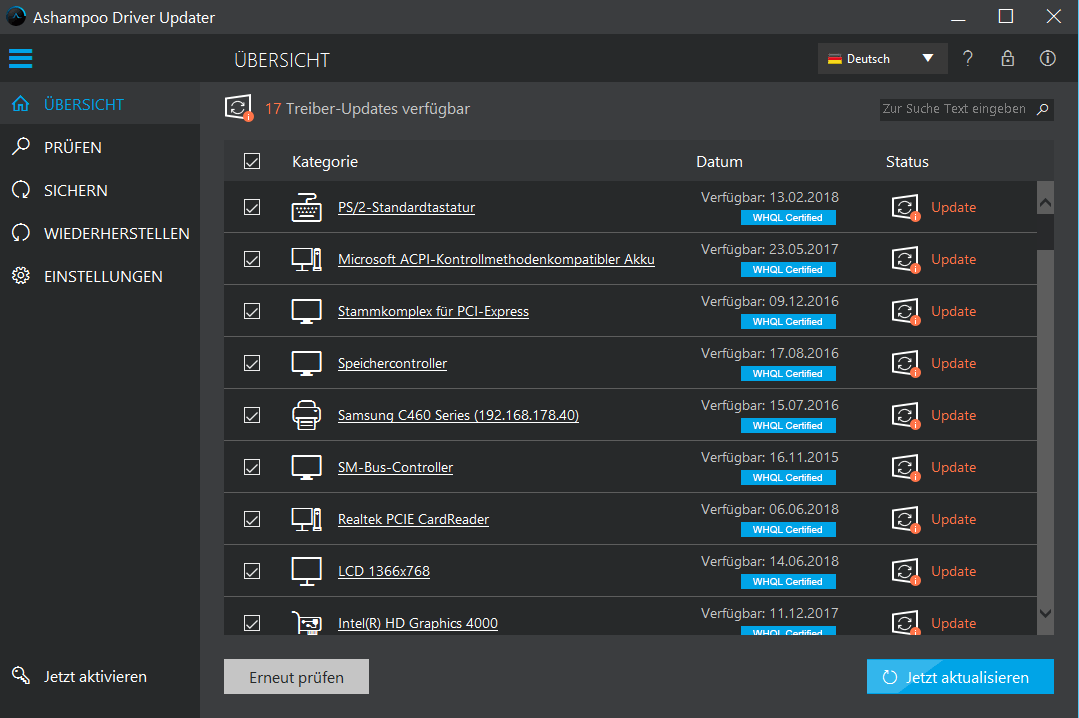Uncheck the LCD 1366x768 checkbox

252,571
